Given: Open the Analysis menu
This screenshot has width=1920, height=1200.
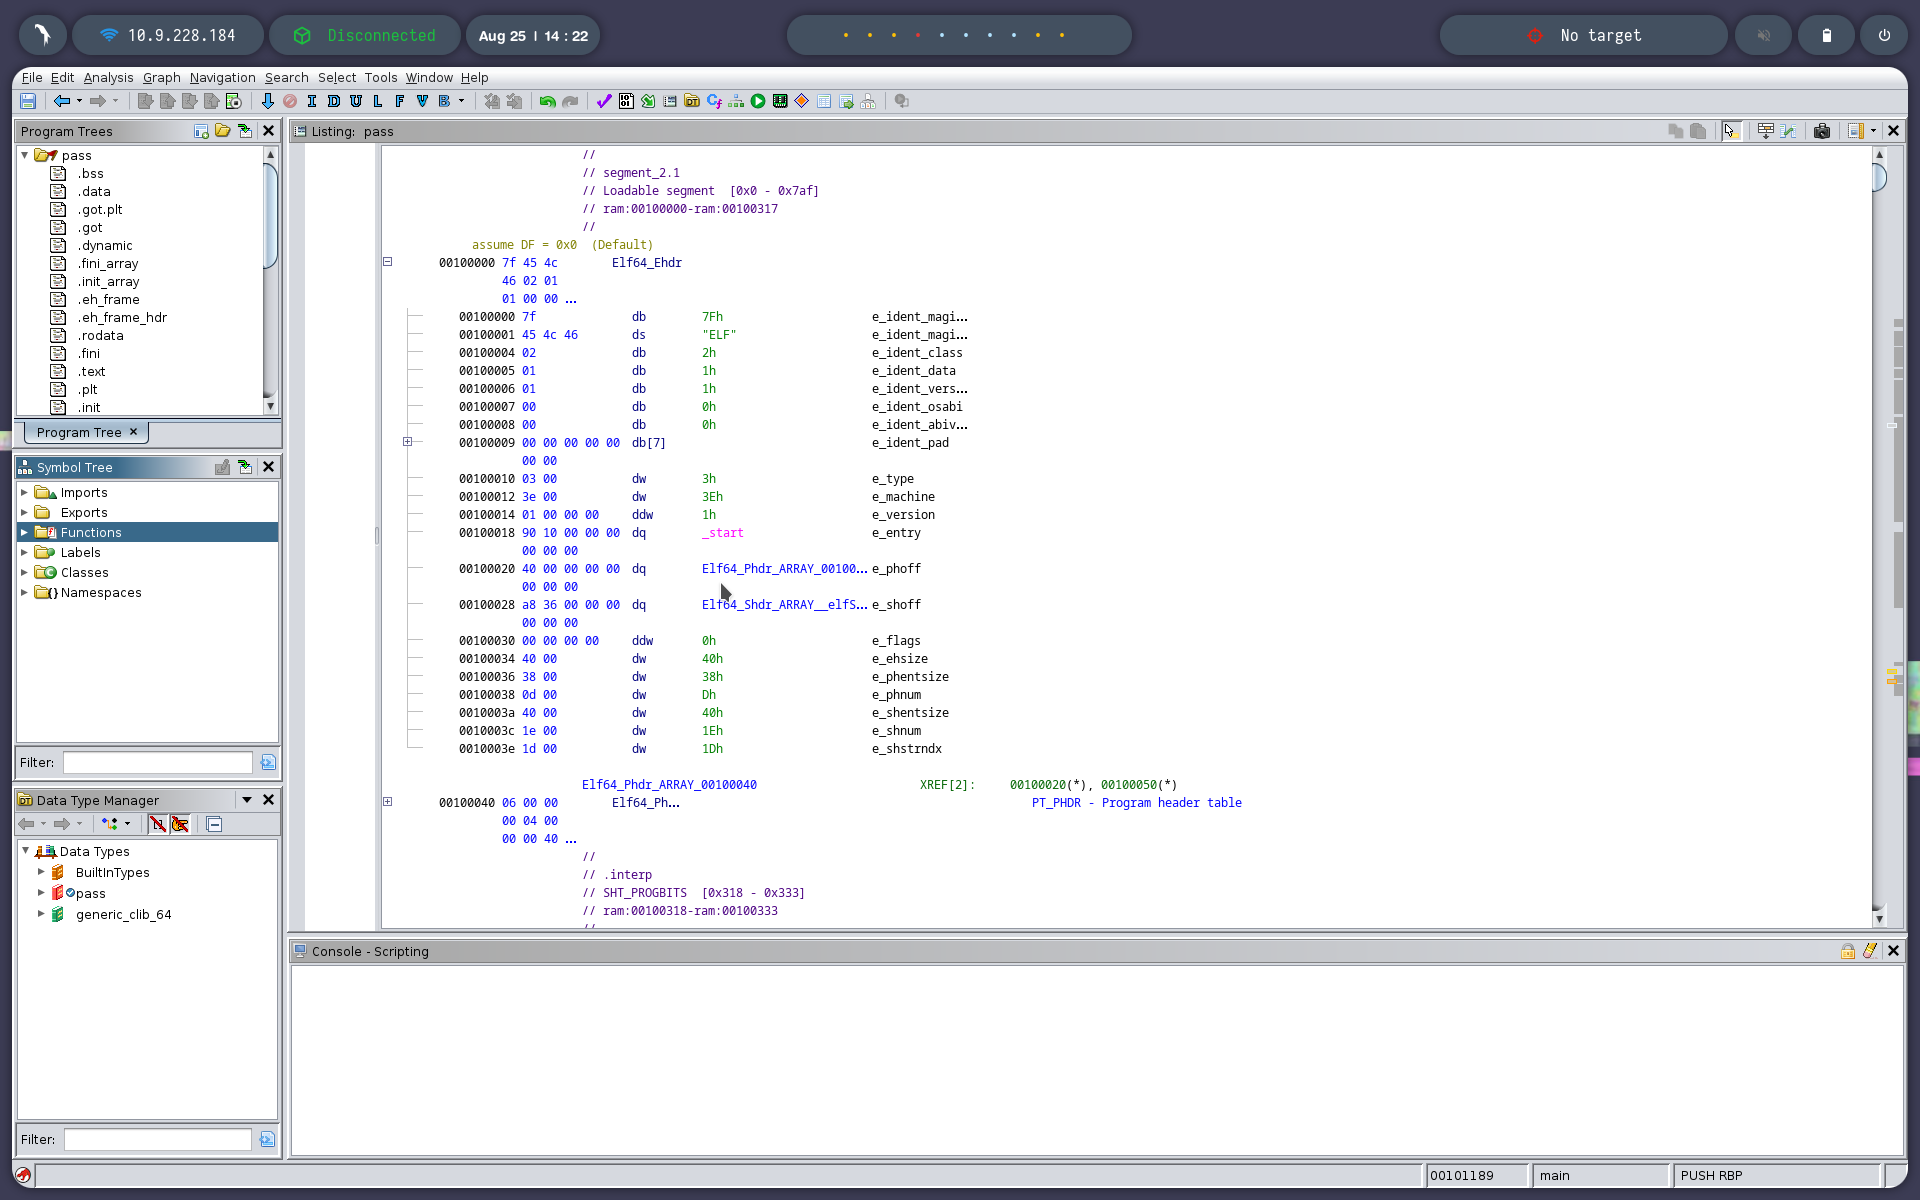Looking at the screenshot, I should tap(108, 77).
